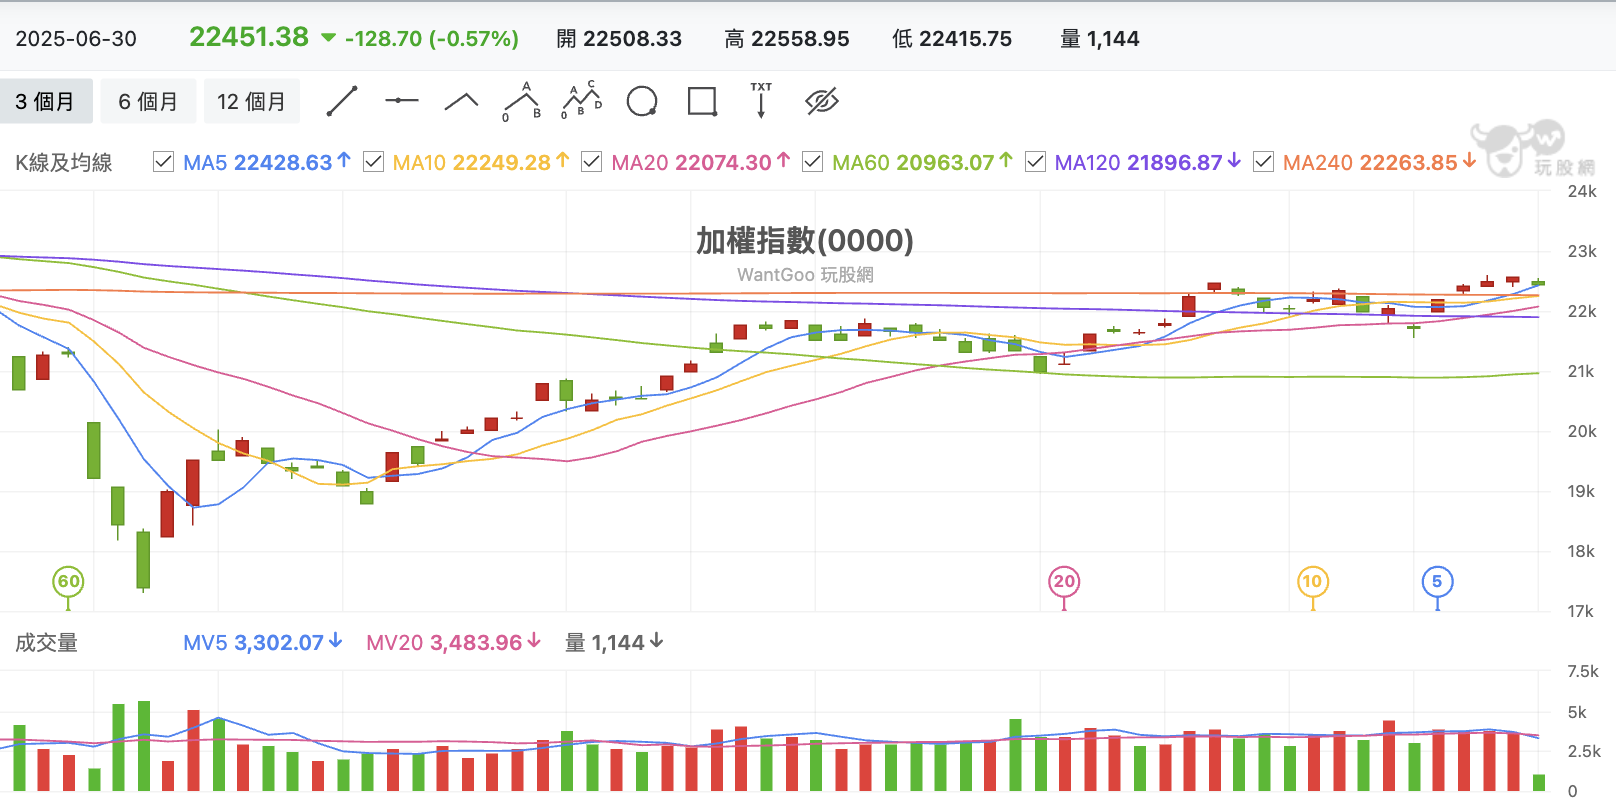
Task: Click the MA10 22249.28 label
Action: 481,162
